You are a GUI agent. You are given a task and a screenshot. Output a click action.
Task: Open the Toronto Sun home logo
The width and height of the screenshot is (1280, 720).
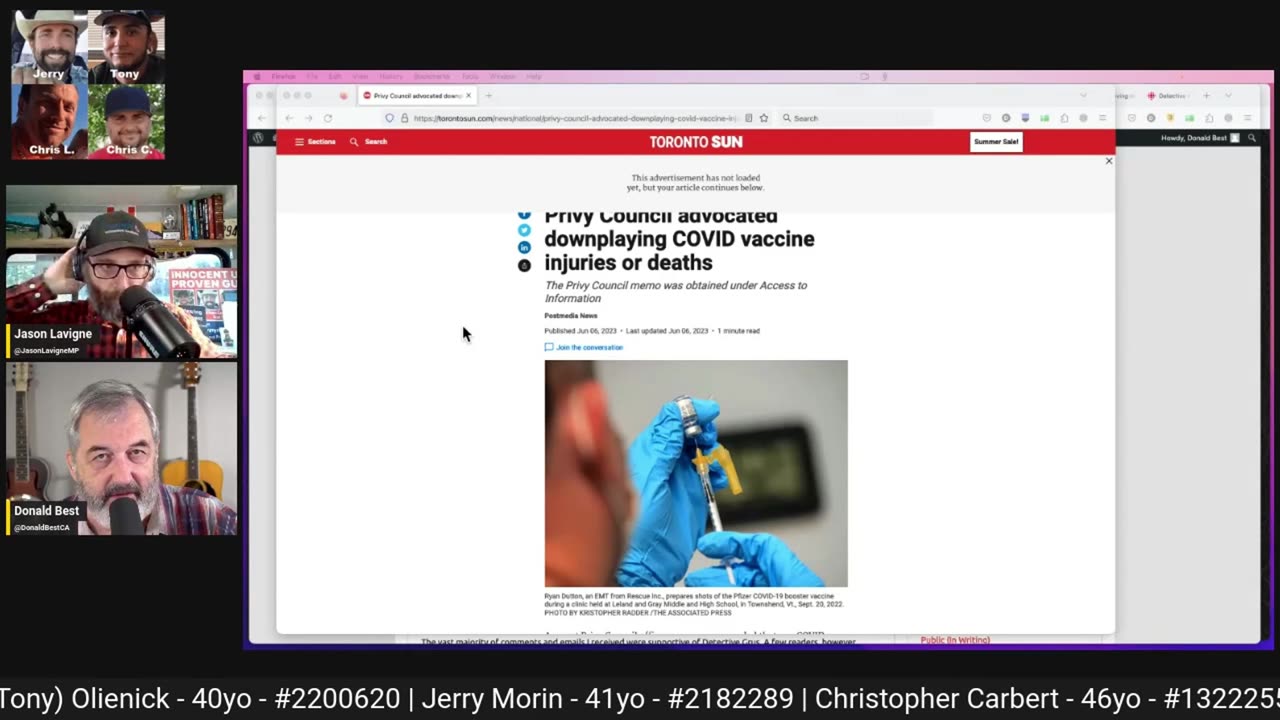pos(696,142)
